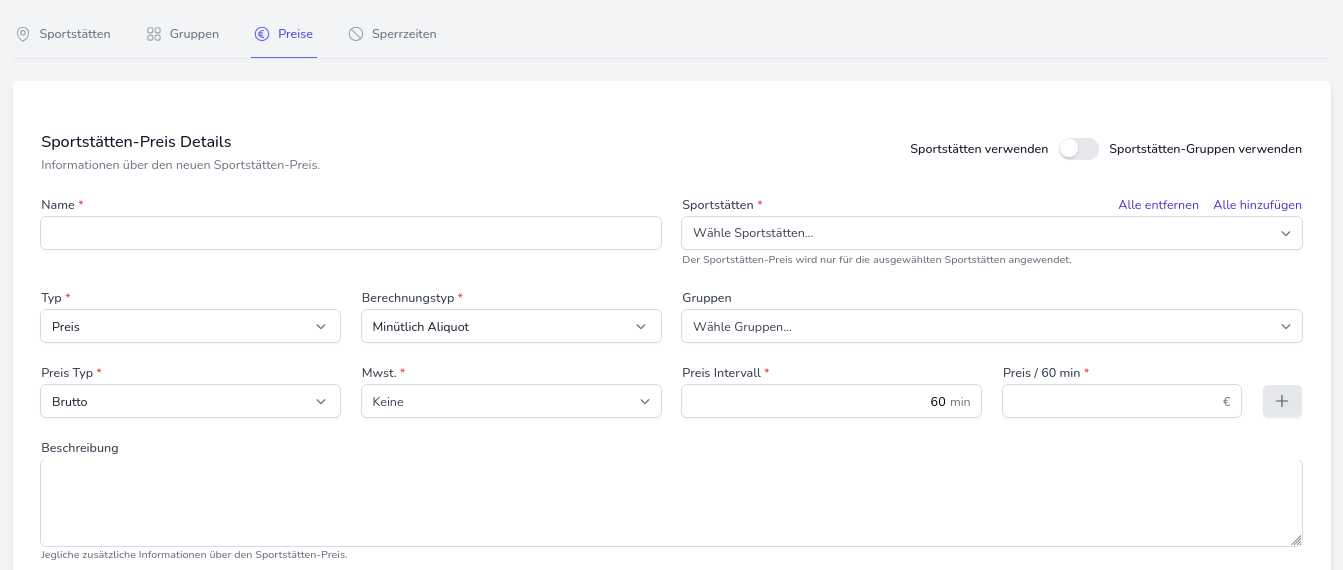
Task: Open the Mwst. dropdown showing Keine
Action: 510,401
